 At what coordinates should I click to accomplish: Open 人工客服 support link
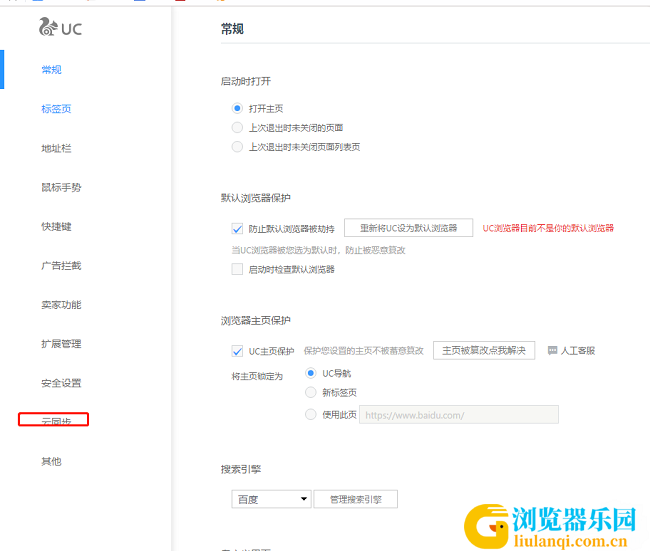578,351
